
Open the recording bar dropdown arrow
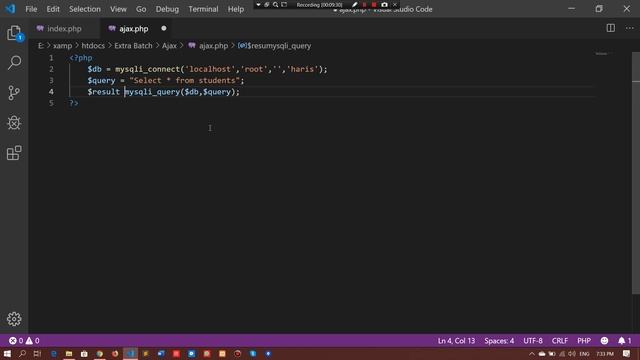click(x=258, y=5)
